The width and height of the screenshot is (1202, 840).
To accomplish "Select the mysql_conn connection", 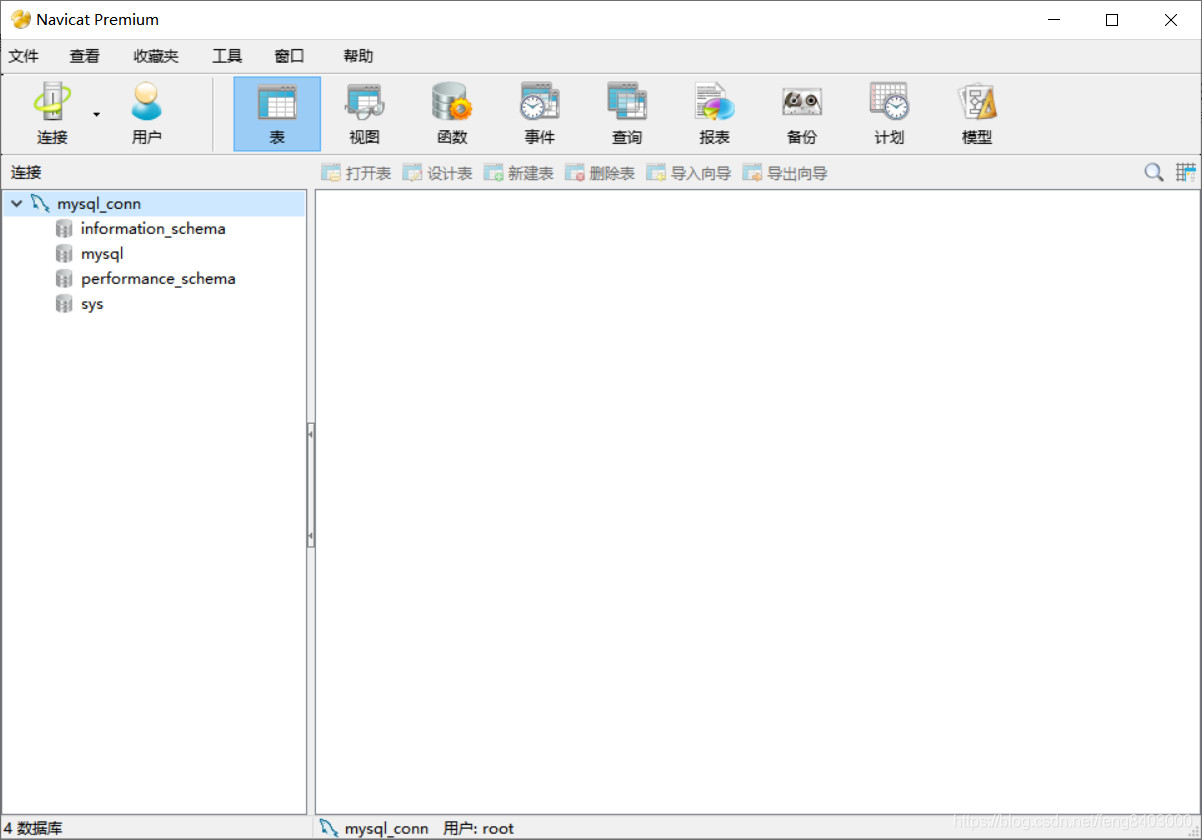I will click(99, 204).
